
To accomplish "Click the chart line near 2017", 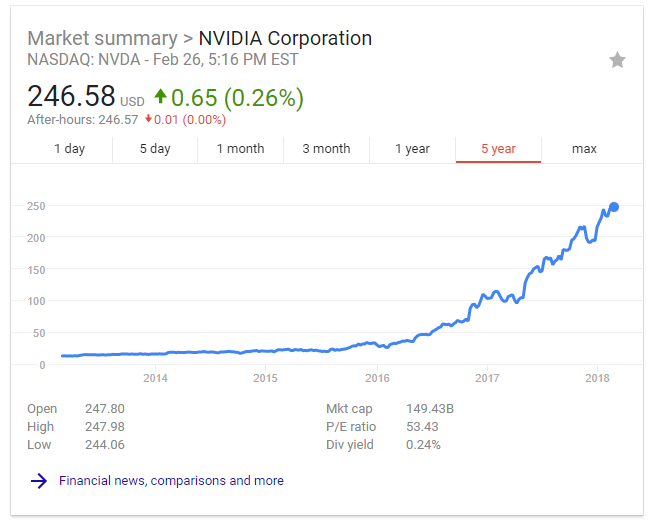I will pos(487,297).
